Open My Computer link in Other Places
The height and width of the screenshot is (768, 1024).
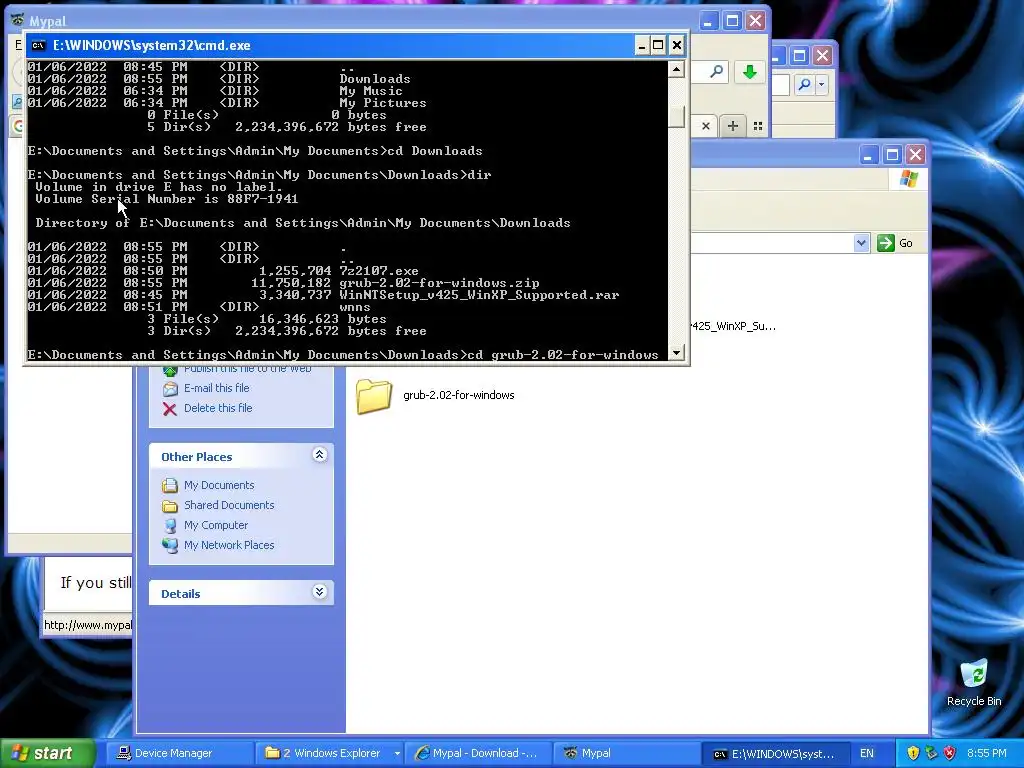(x=216, y=526)
